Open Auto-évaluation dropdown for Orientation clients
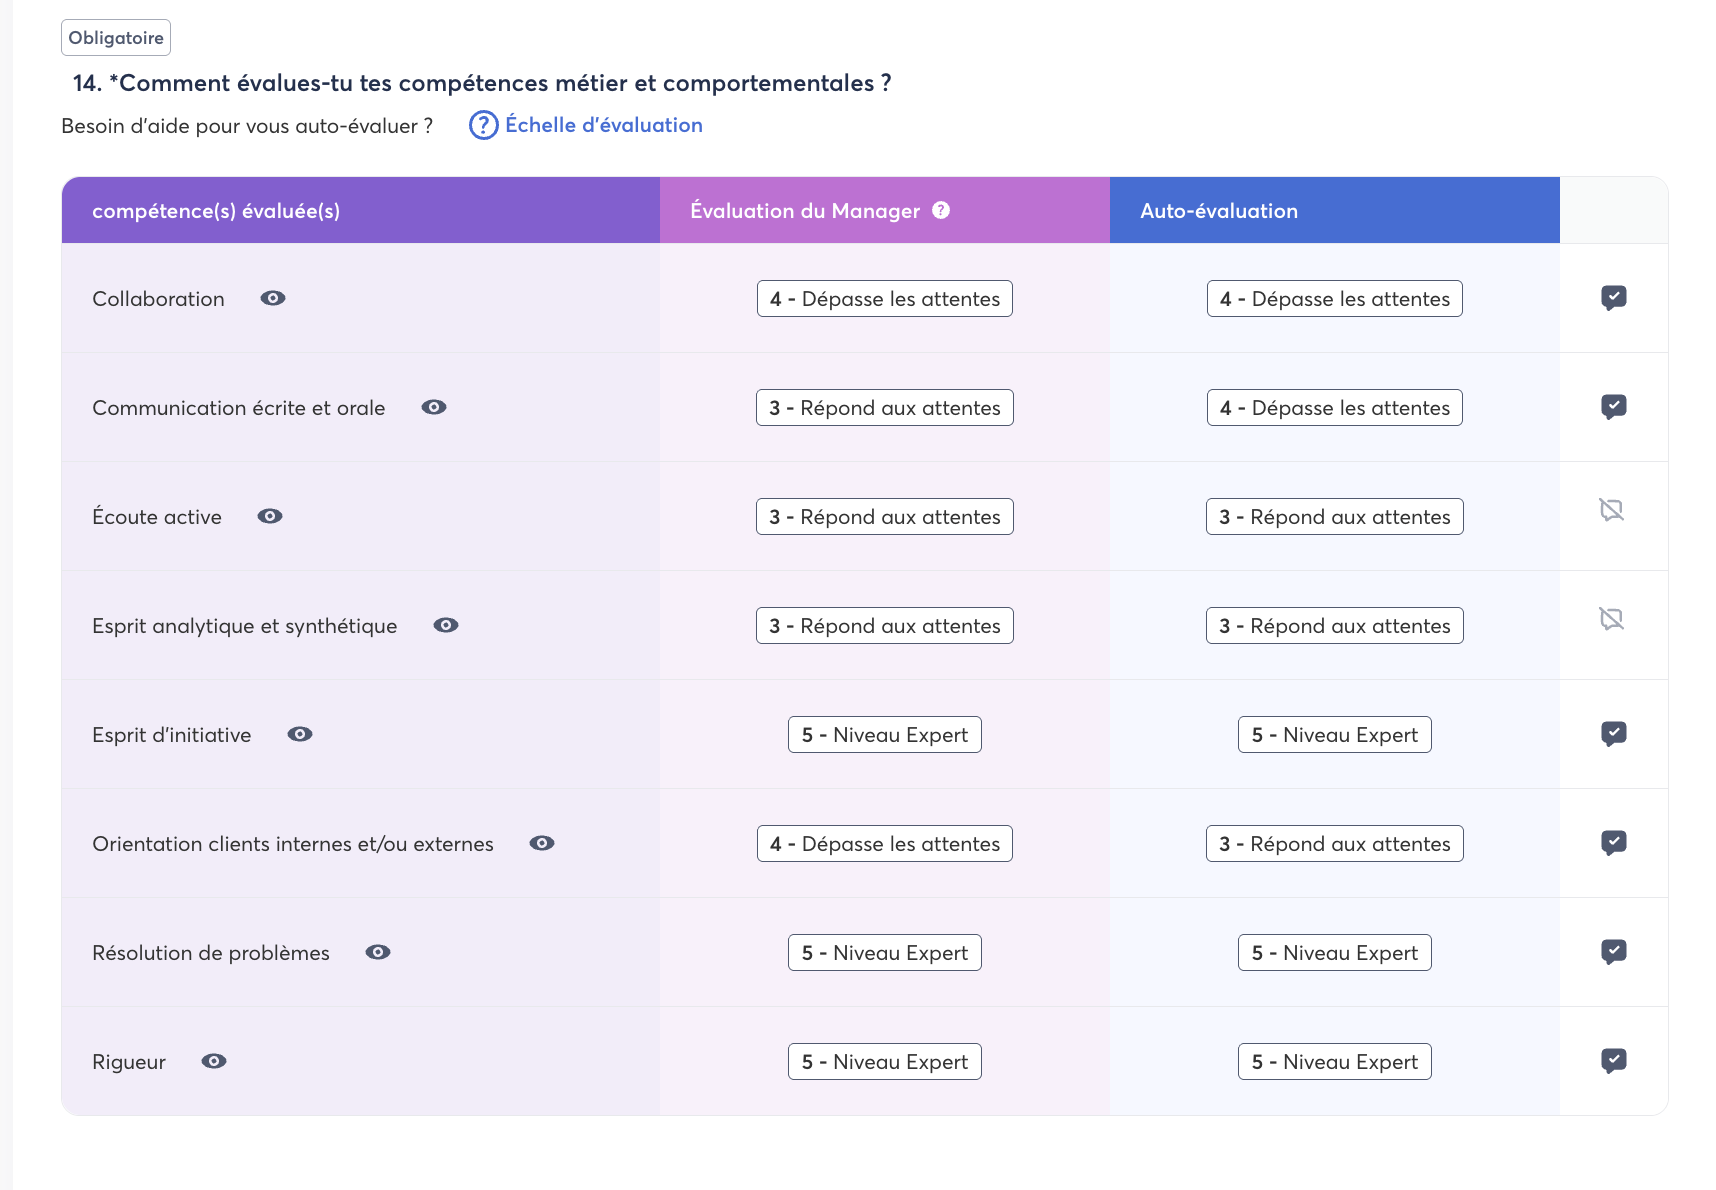This screenshot has height=1190, width=1716. pos(1334,844)
